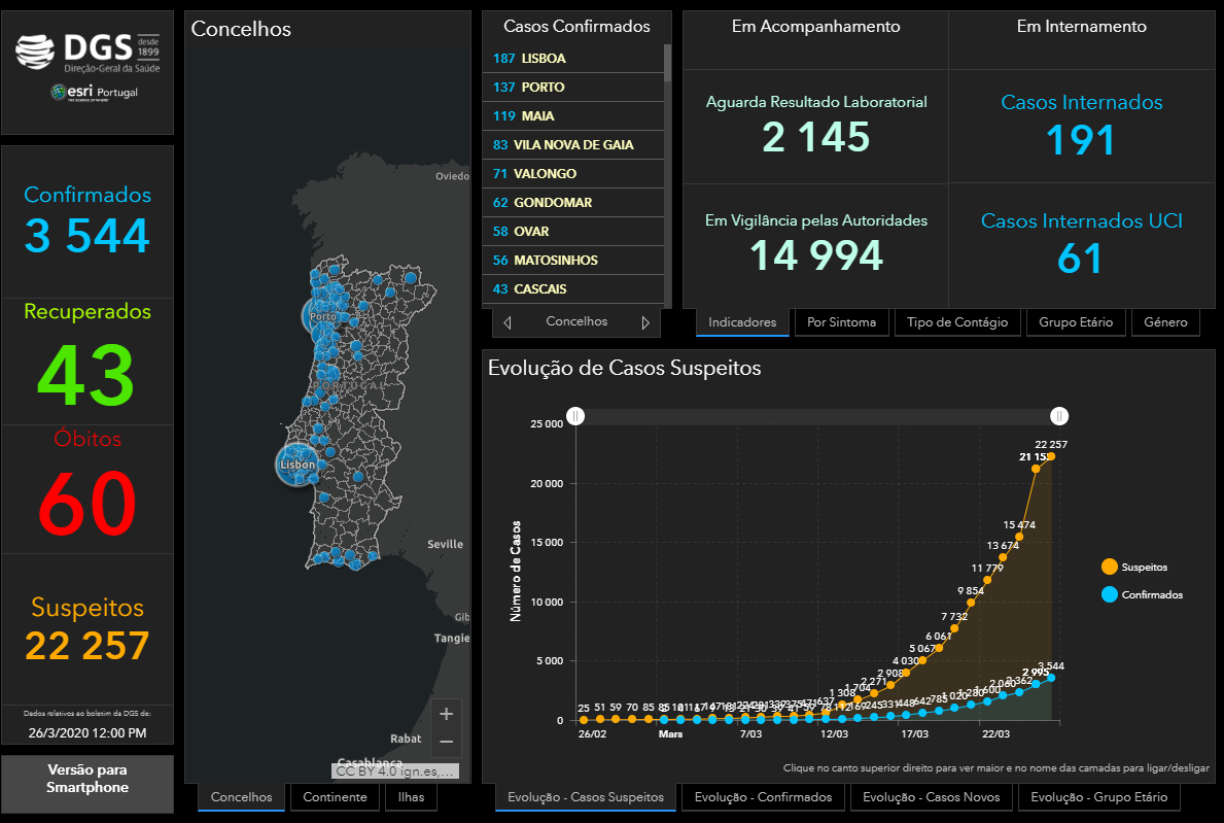Click the DGS logo
The image size is (1224, 823).
(88, 52)
